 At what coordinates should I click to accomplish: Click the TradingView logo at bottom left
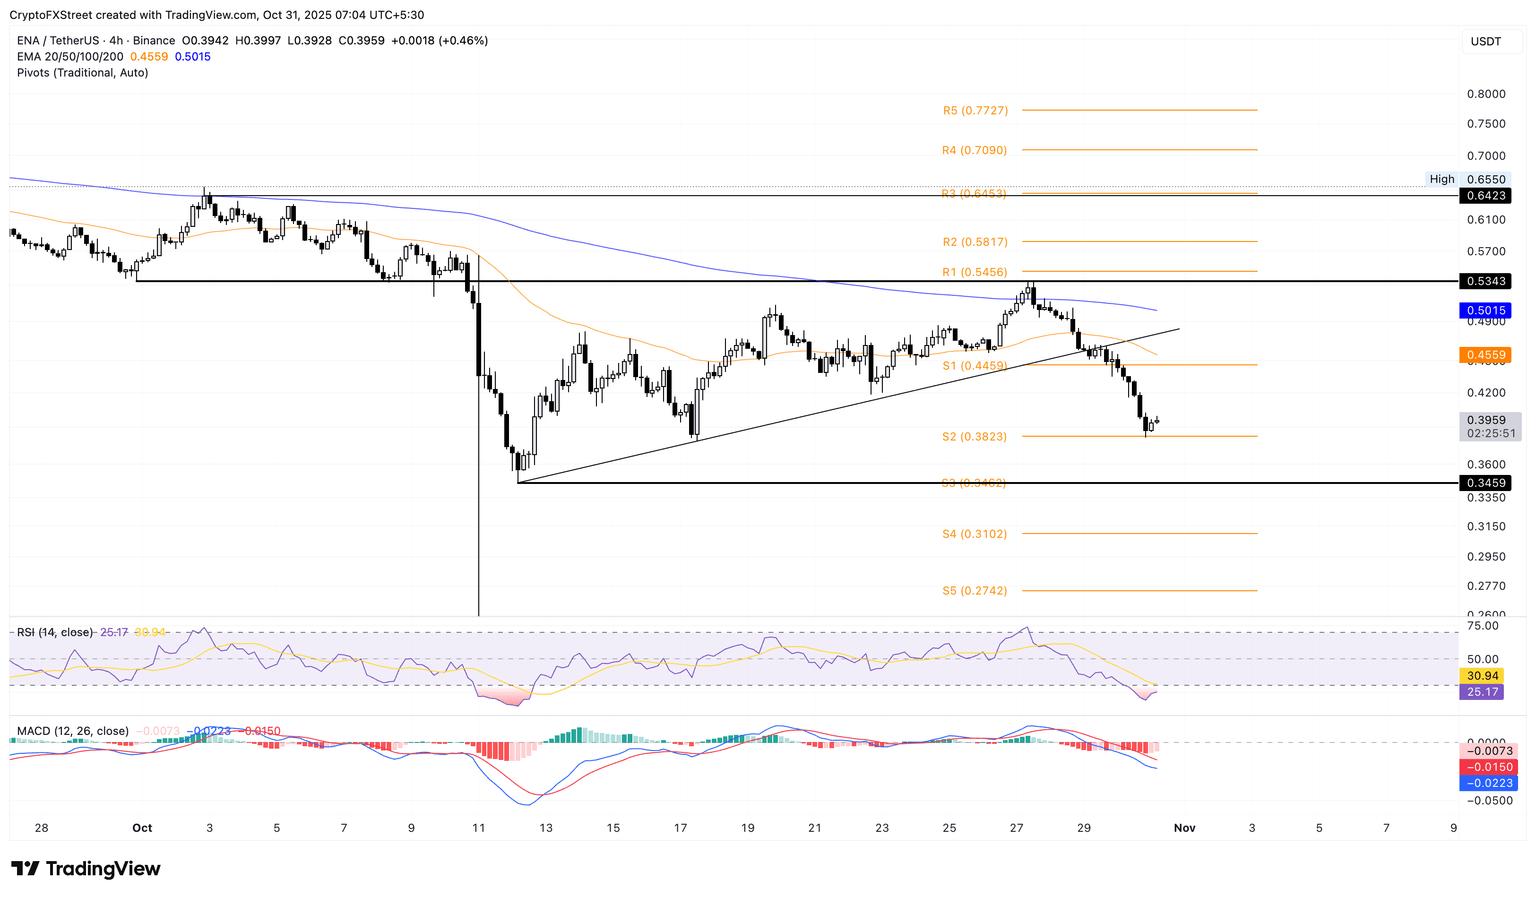point(86,869)
